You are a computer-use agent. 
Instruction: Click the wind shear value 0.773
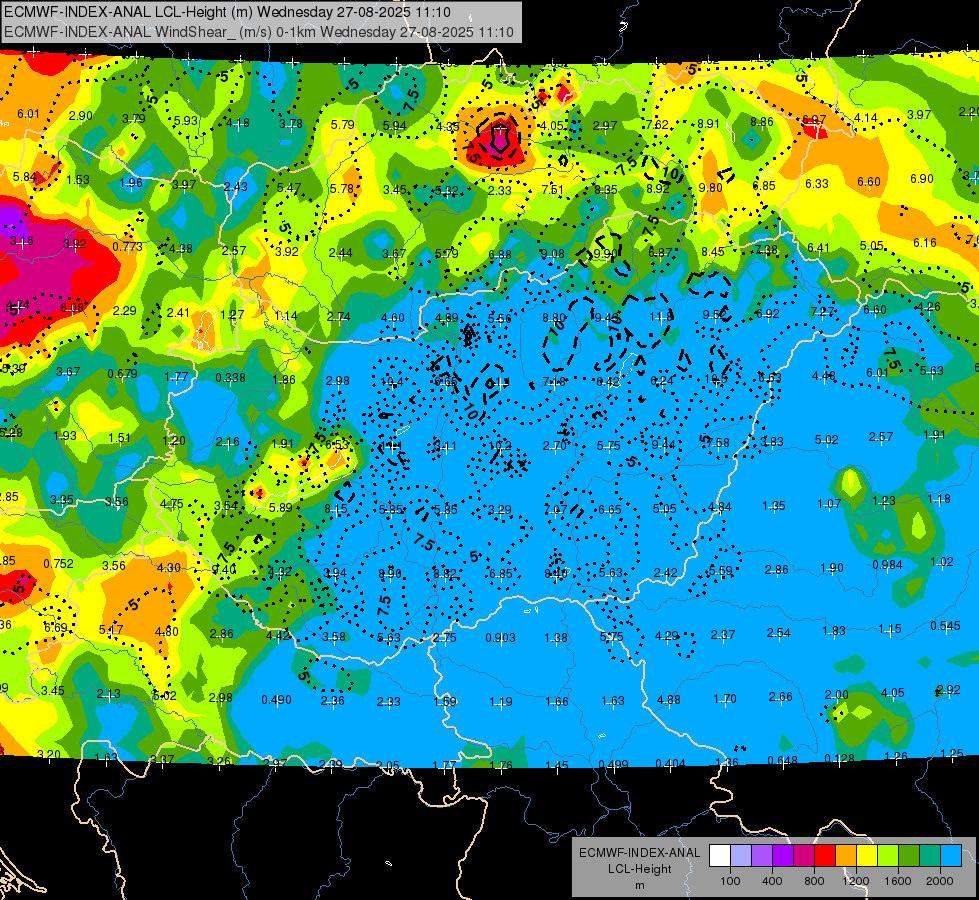(127, 247)
